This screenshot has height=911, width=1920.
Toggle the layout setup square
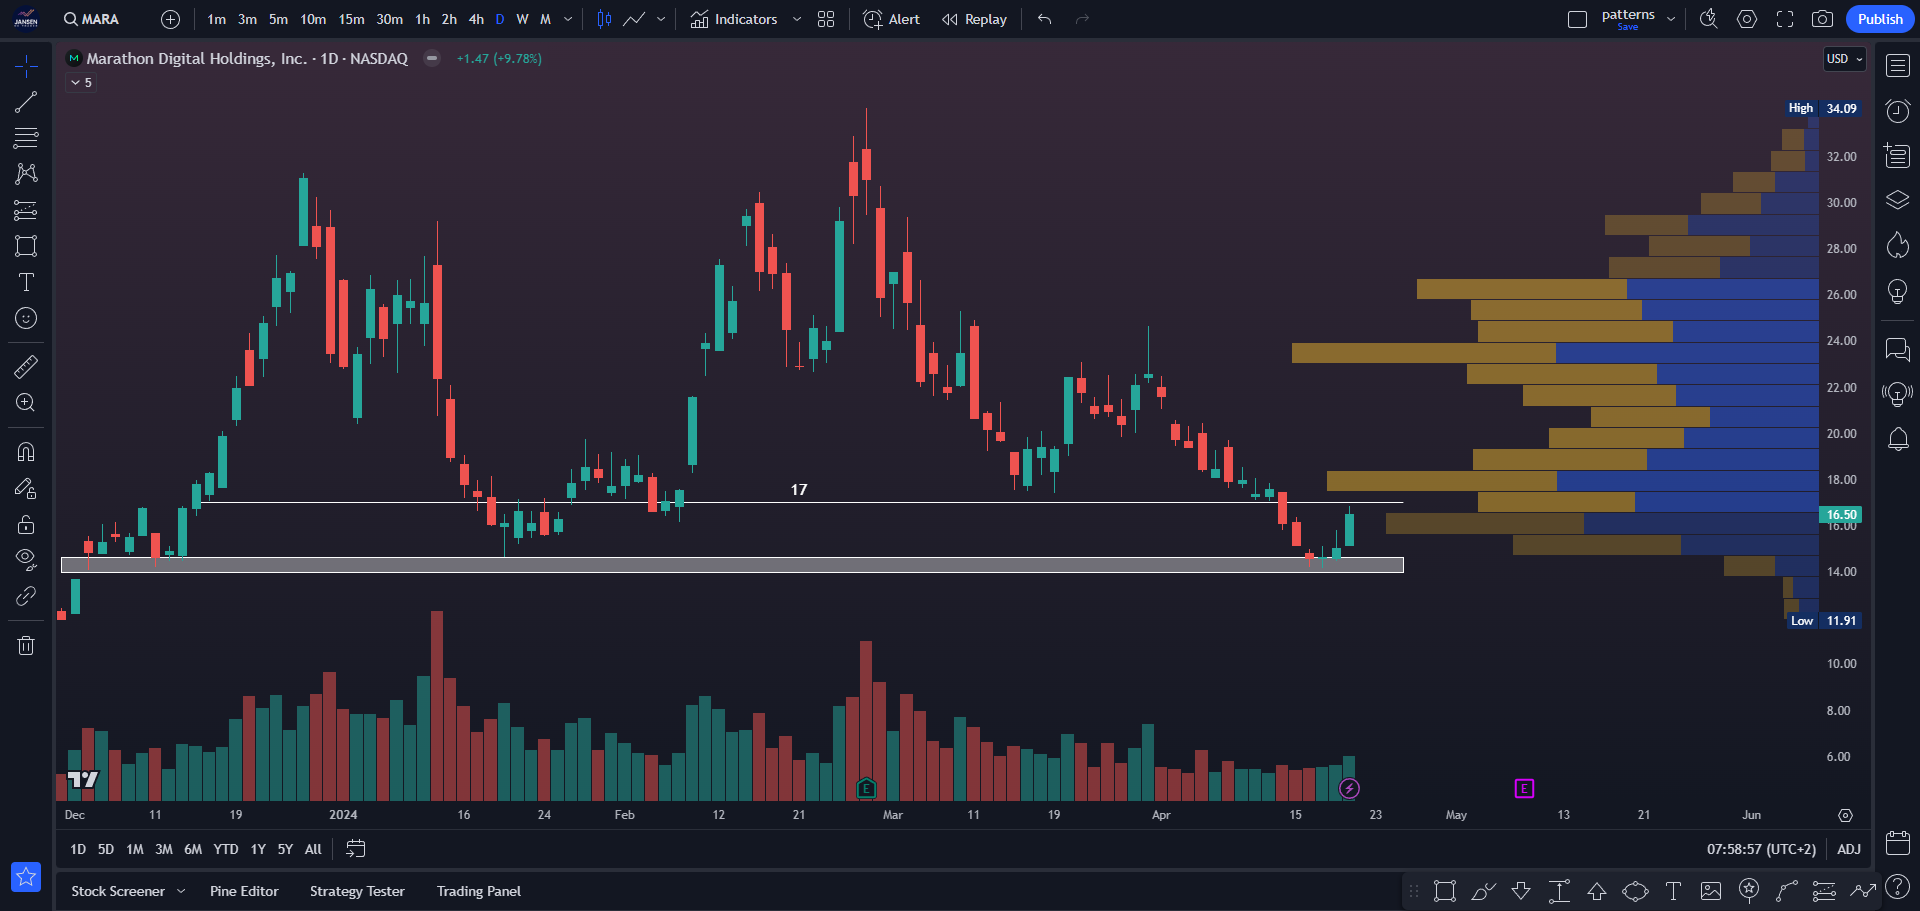1577,19
